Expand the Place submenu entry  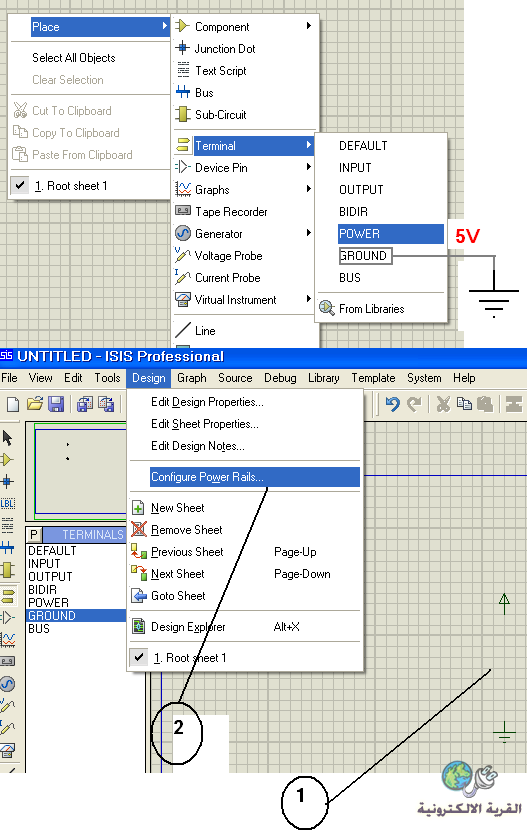point(99,27)
